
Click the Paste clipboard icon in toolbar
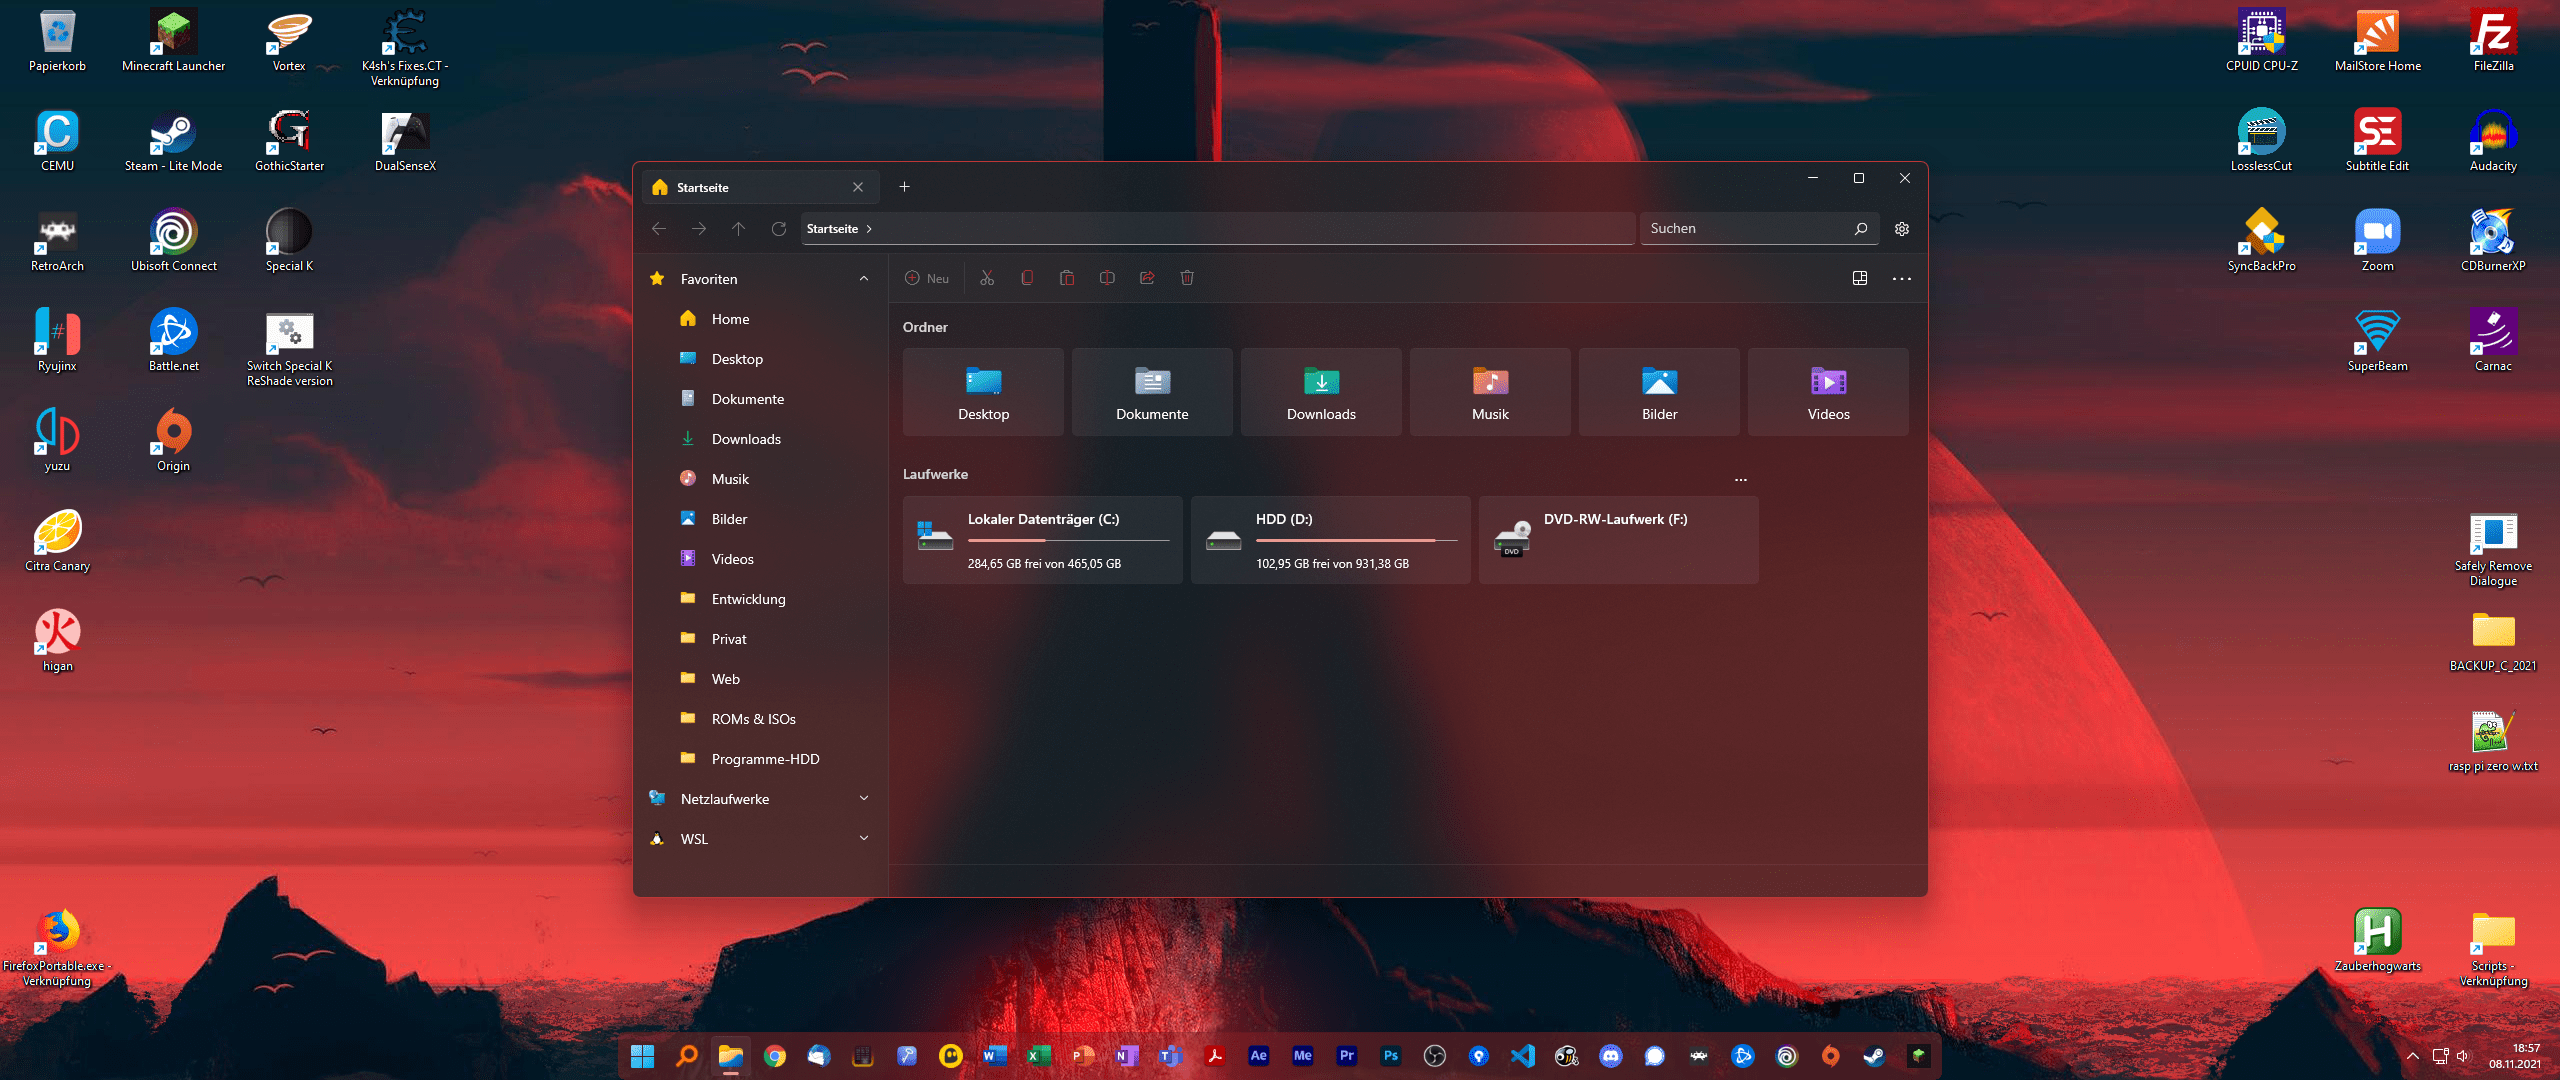[1067, 278]
